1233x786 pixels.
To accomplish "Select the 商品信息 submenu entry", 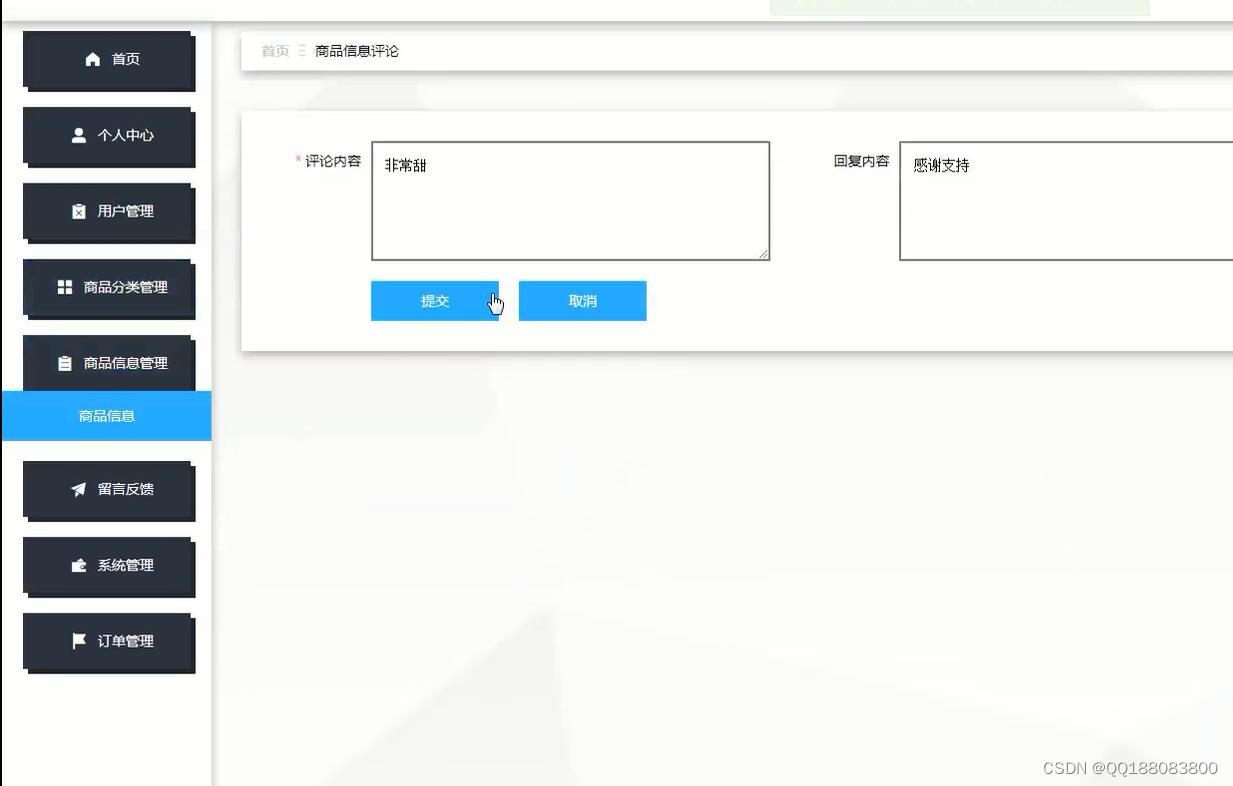I will pyautogui.click(x=106, y=415).
